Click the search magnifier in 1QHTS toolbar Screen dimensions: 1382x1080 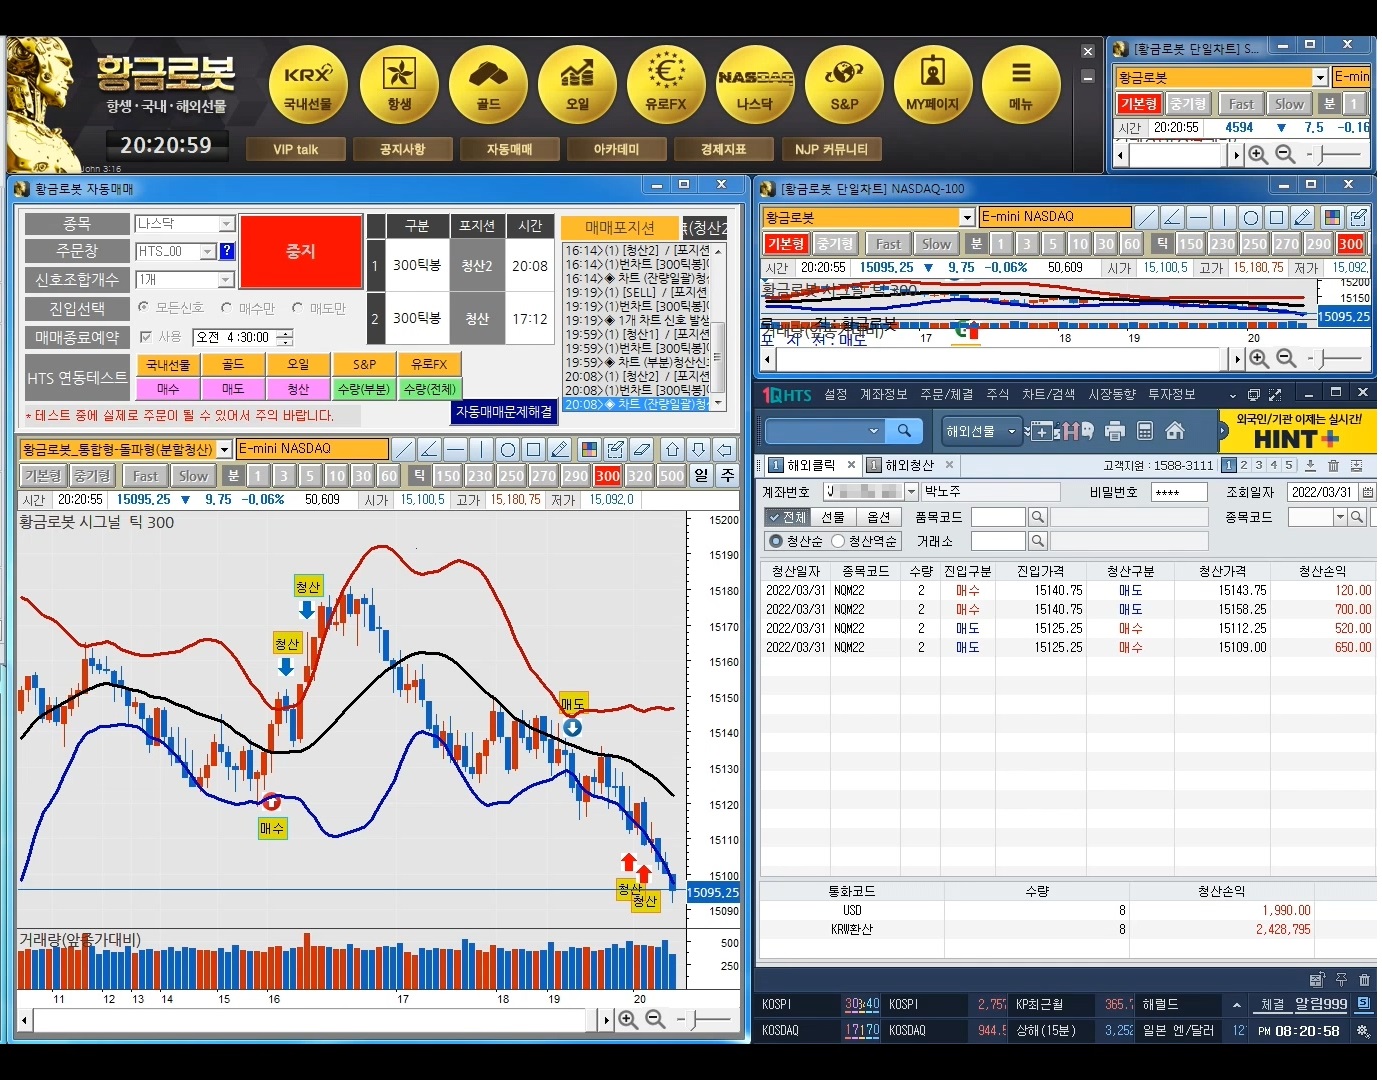coord(904,430)
